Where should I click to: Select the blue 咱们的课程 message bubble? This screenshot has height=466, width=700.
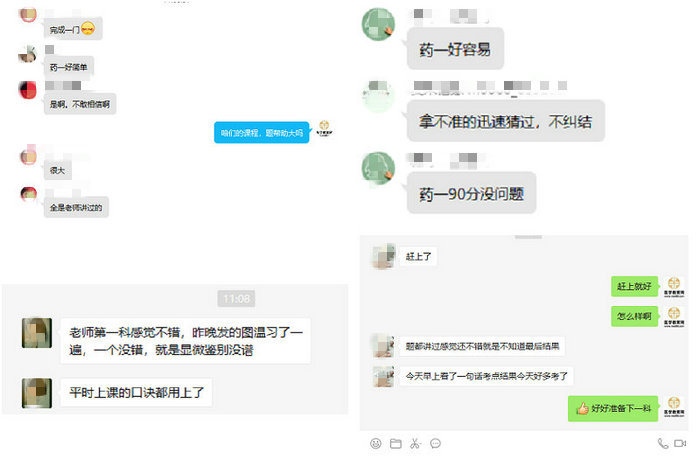click(262, 133)
